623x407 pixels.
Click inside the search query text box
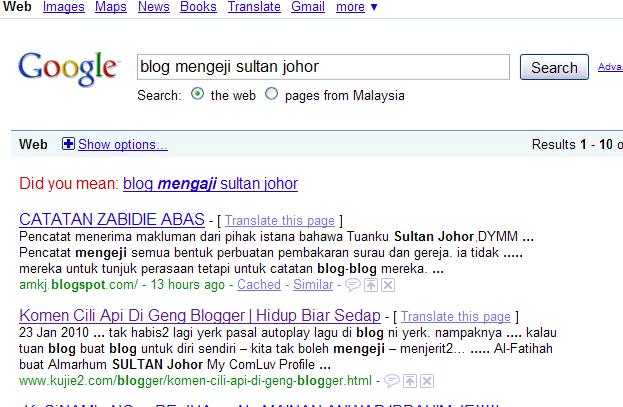[x=323, y=67]
